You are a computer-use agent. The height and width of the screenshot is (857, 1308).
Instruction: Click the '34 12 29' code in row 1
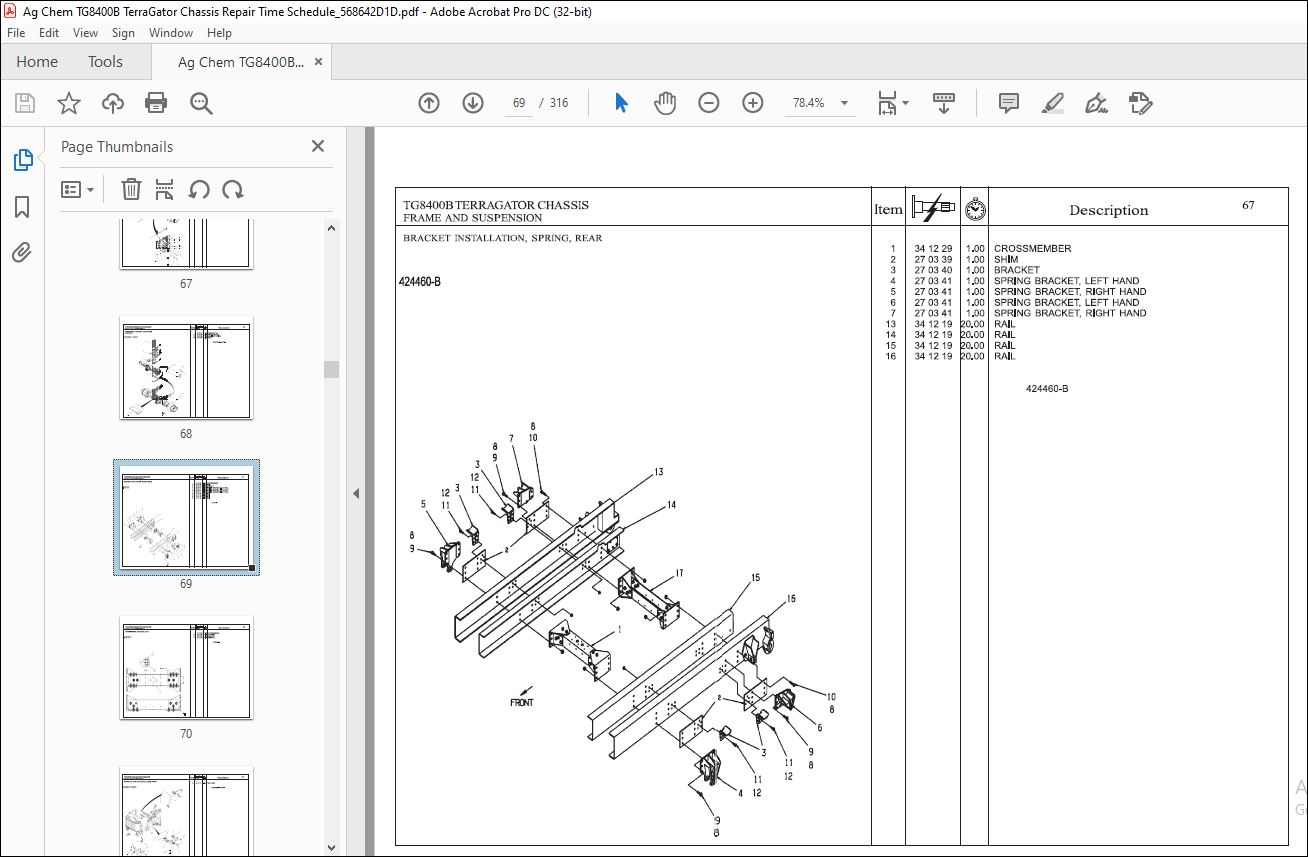[x=933, y=249]
